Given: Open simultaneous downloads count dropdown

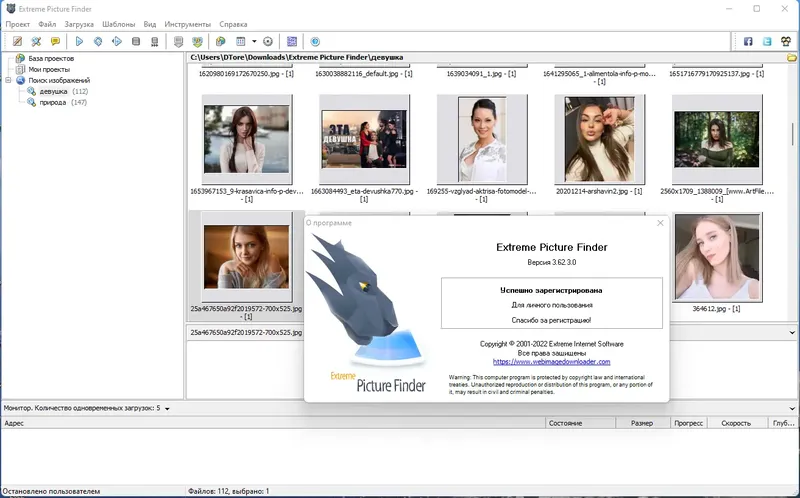Looking at the screenshot, I should coord(167,409).
